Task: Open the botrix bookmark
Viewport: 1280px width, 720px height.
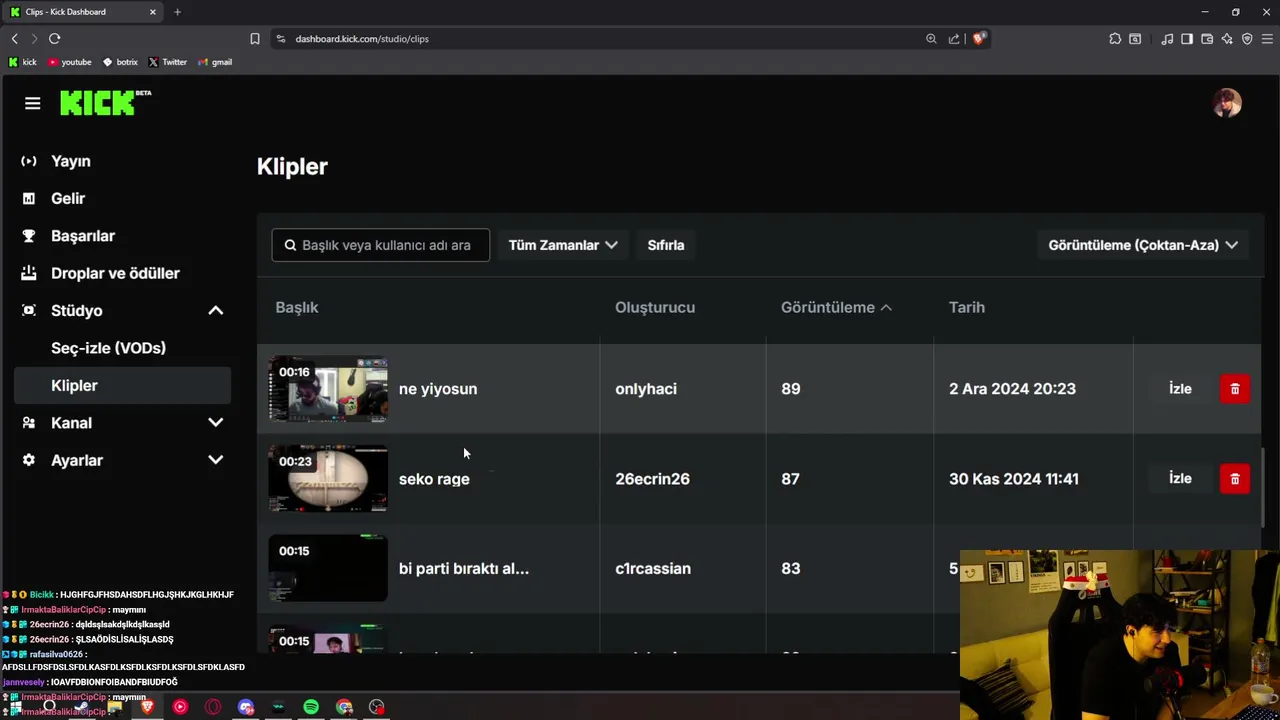Action: pos(120,62)
